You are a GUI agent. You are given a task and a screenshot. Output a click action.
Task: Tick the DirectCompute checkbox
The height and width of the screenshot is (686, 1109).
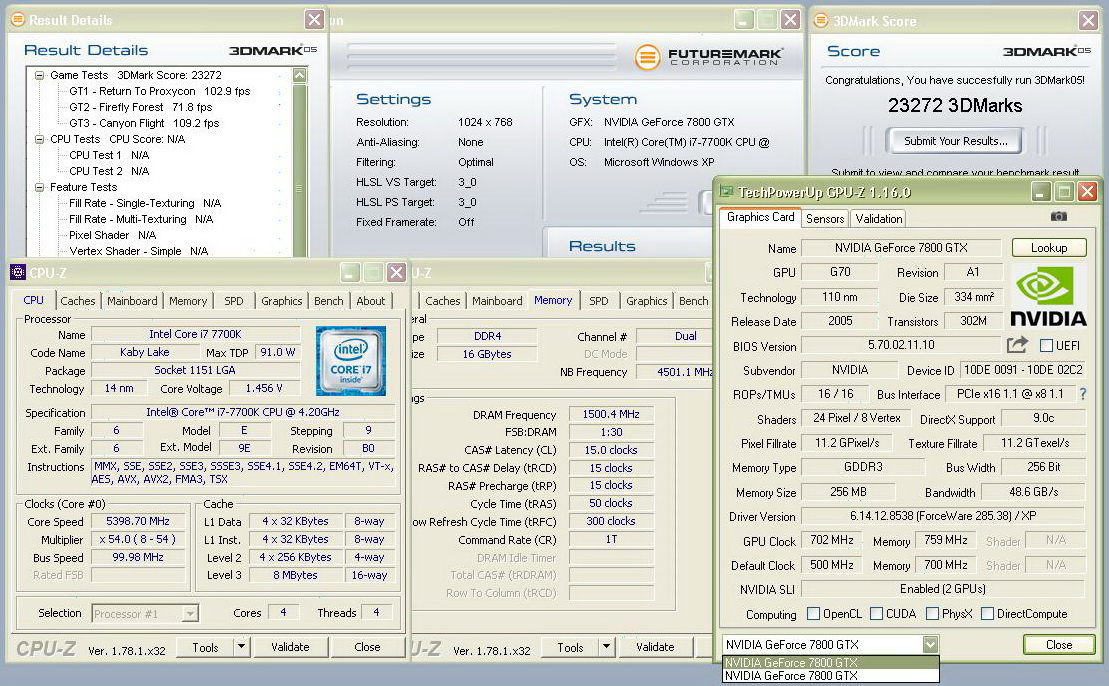click(987, 613)
